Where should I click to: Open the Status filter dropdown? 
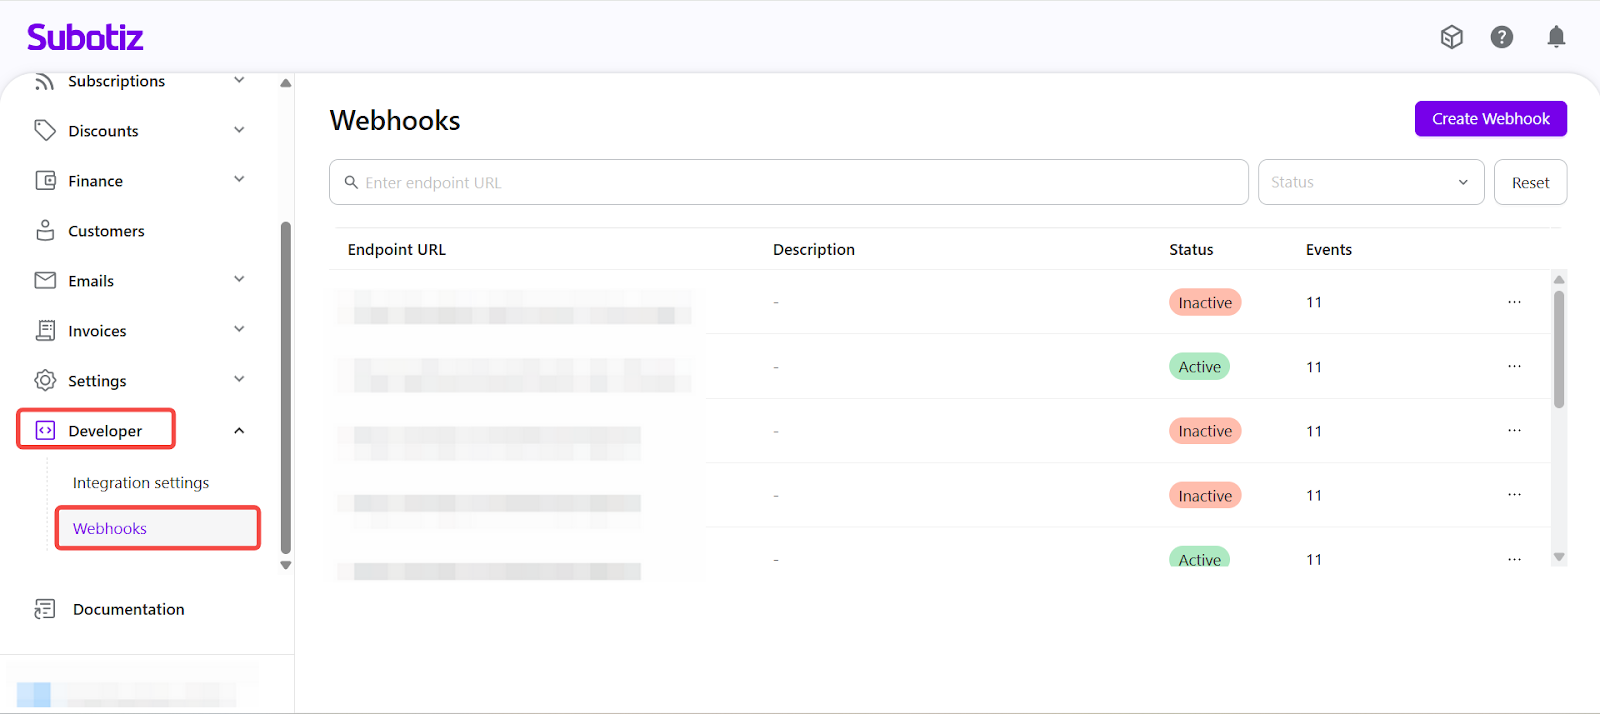coord(1370,182)
